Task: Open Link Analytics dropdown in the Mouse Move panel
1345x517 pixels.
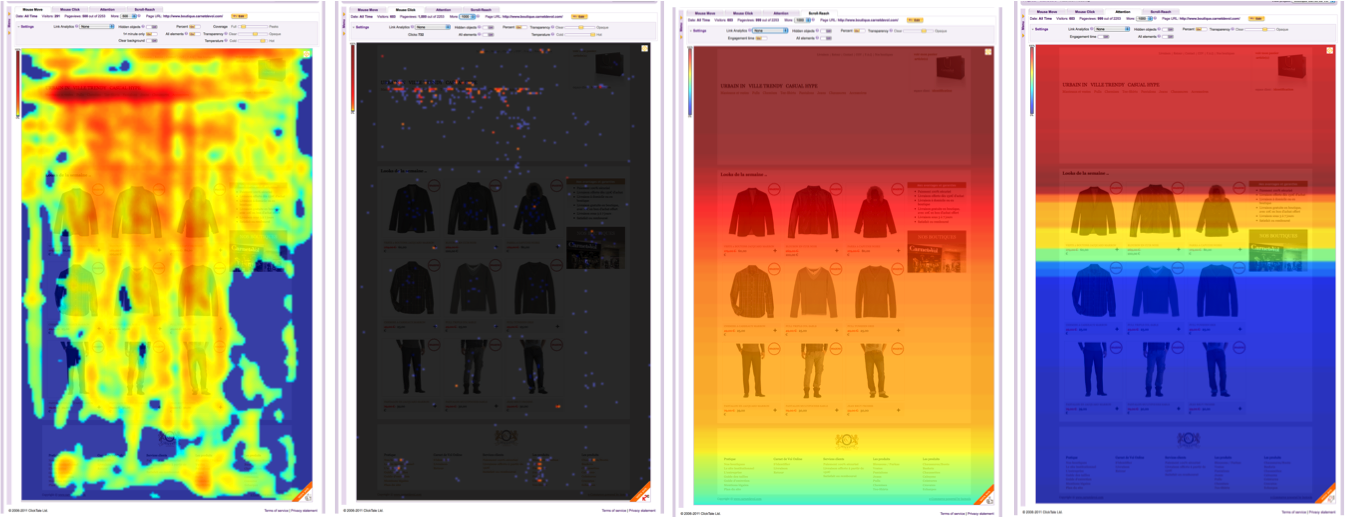Action: 97,26
